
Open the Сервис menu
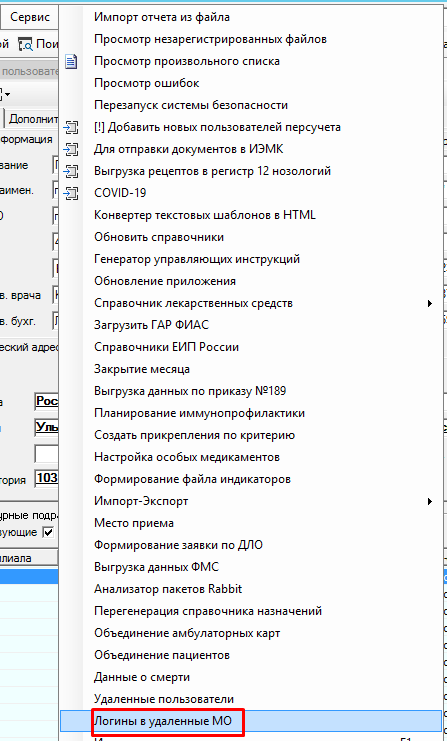point(30,17)
